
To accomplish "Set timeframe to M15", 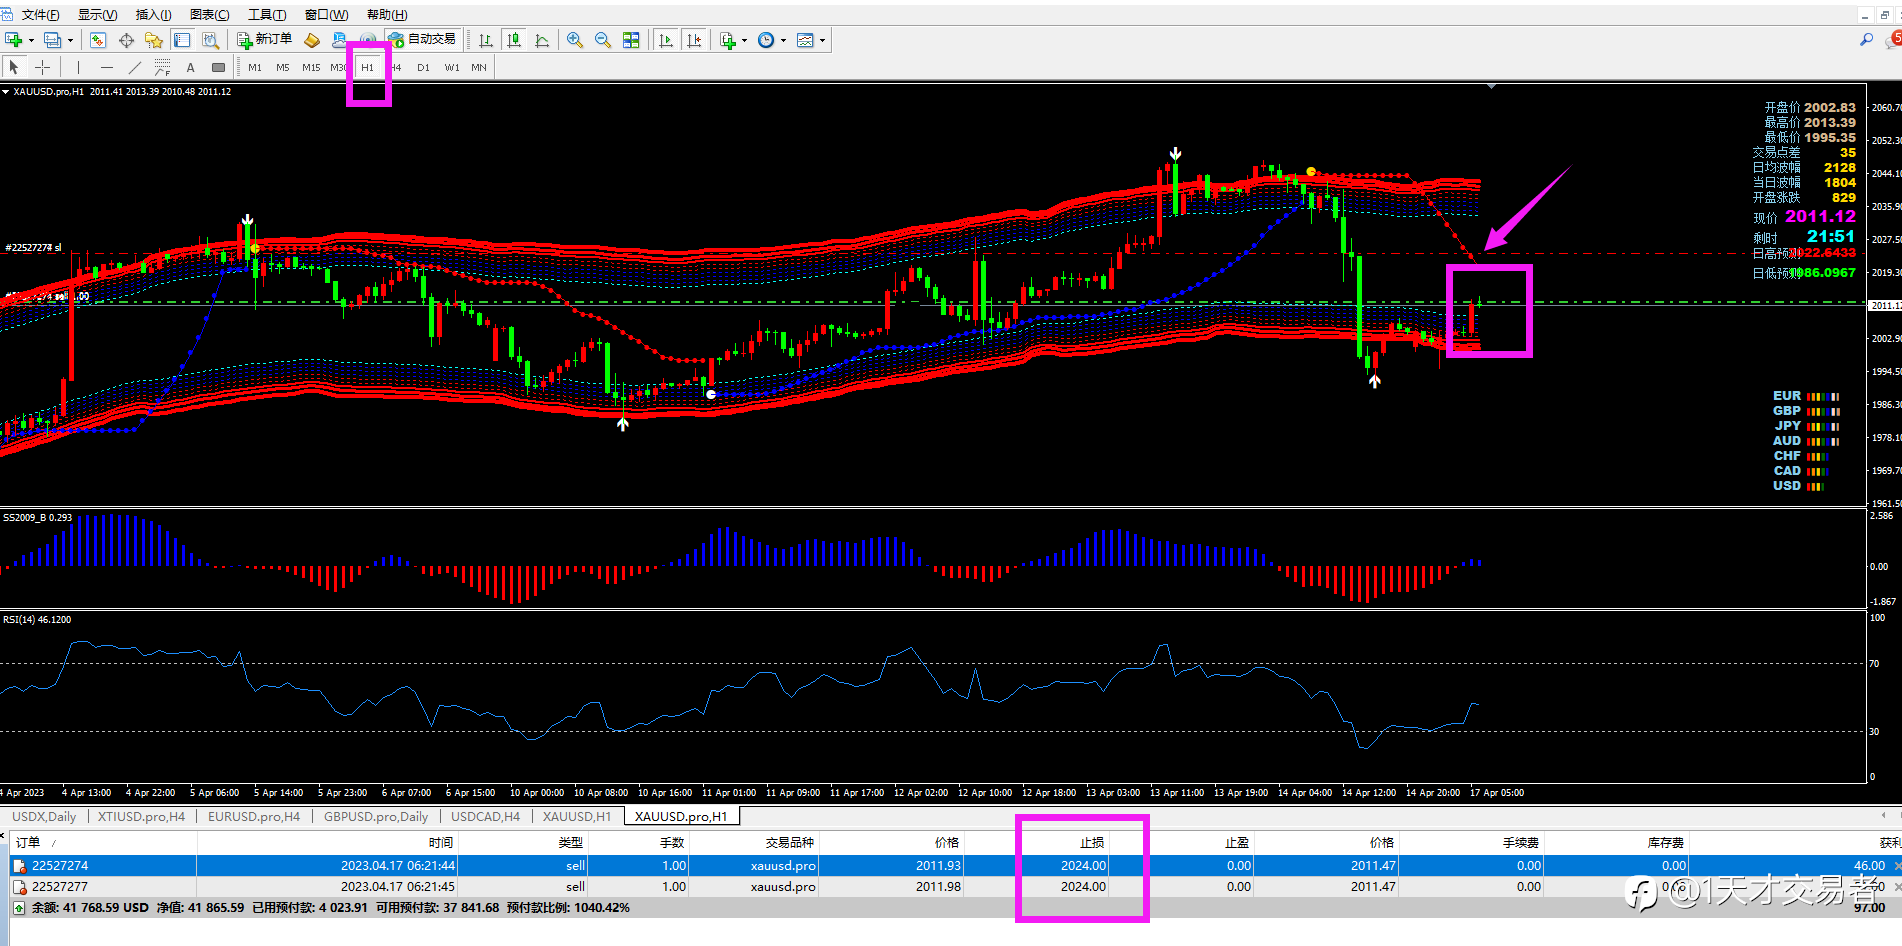I will 311,68.
